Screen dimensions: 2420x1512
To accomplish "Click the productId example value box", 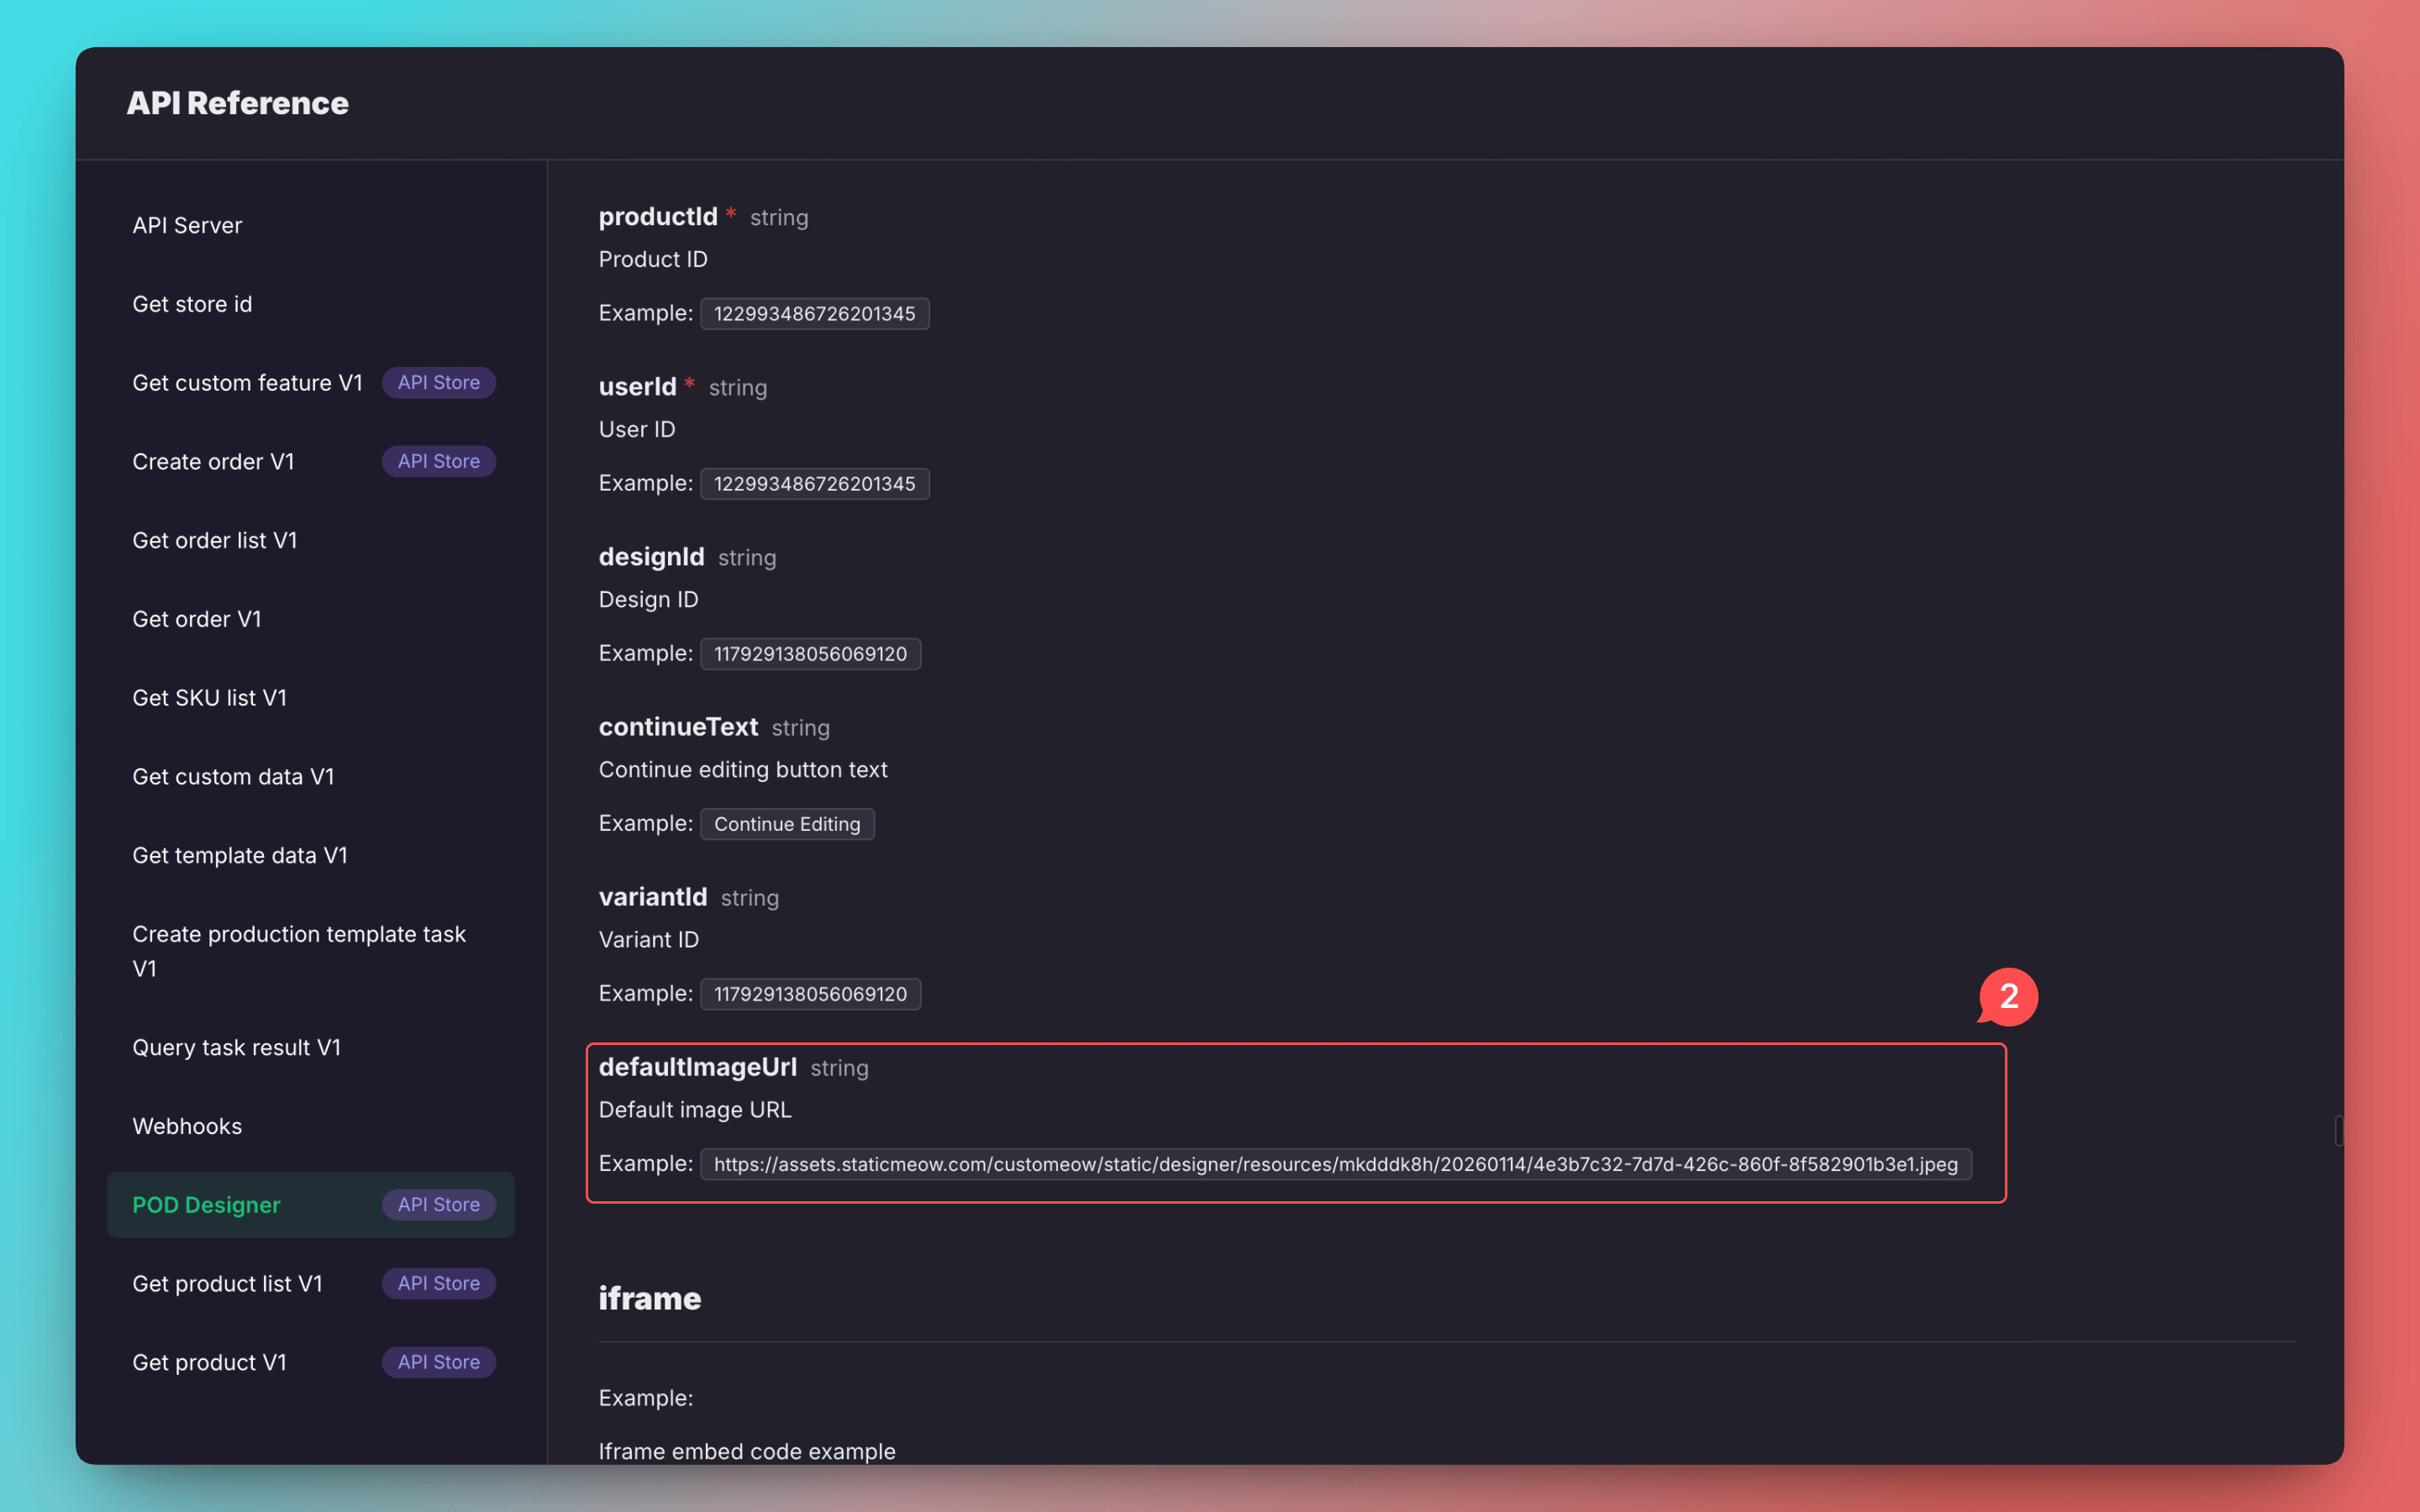I will click(x=814, y=314).
